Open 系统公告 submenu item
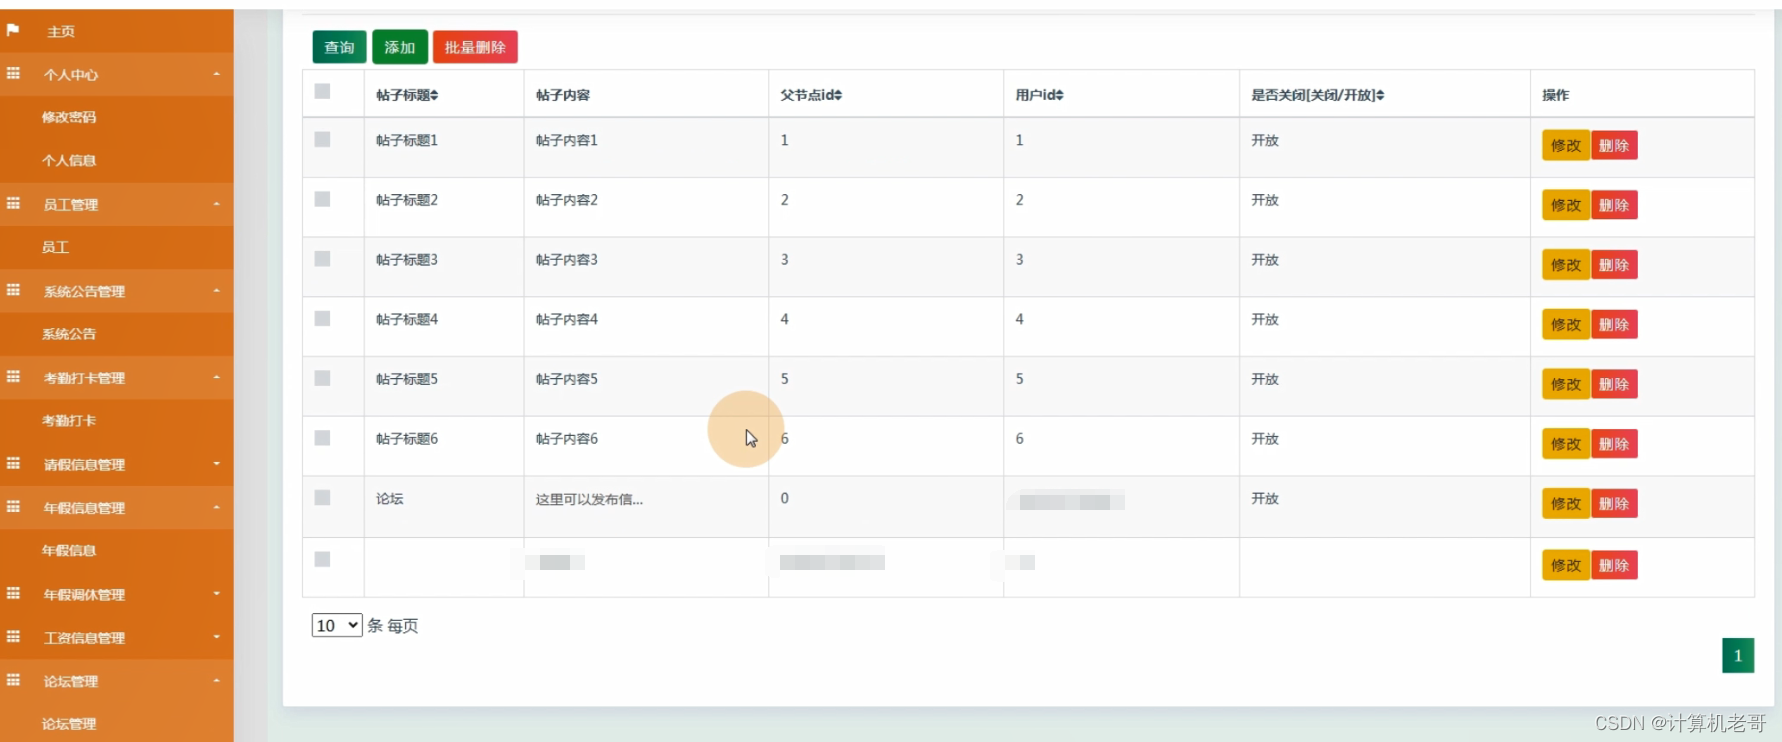Viewport: 1782px width, 742px height. click(69, 334)
